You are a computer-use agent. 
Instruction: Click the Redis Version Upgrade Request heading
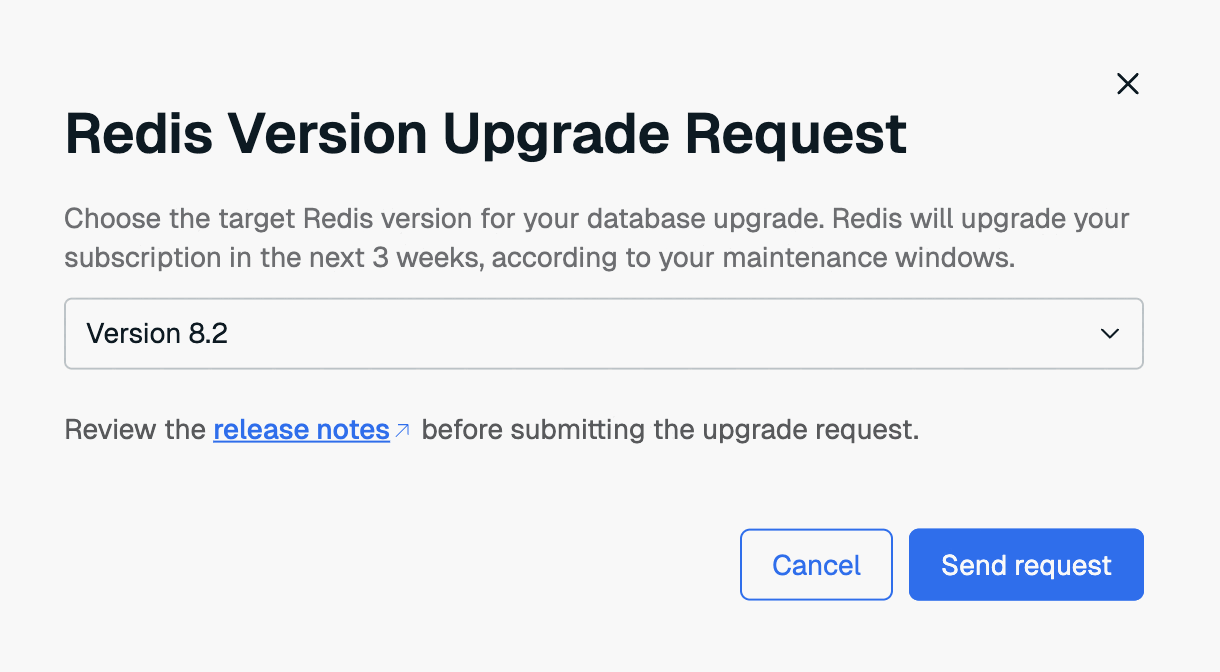485,134
